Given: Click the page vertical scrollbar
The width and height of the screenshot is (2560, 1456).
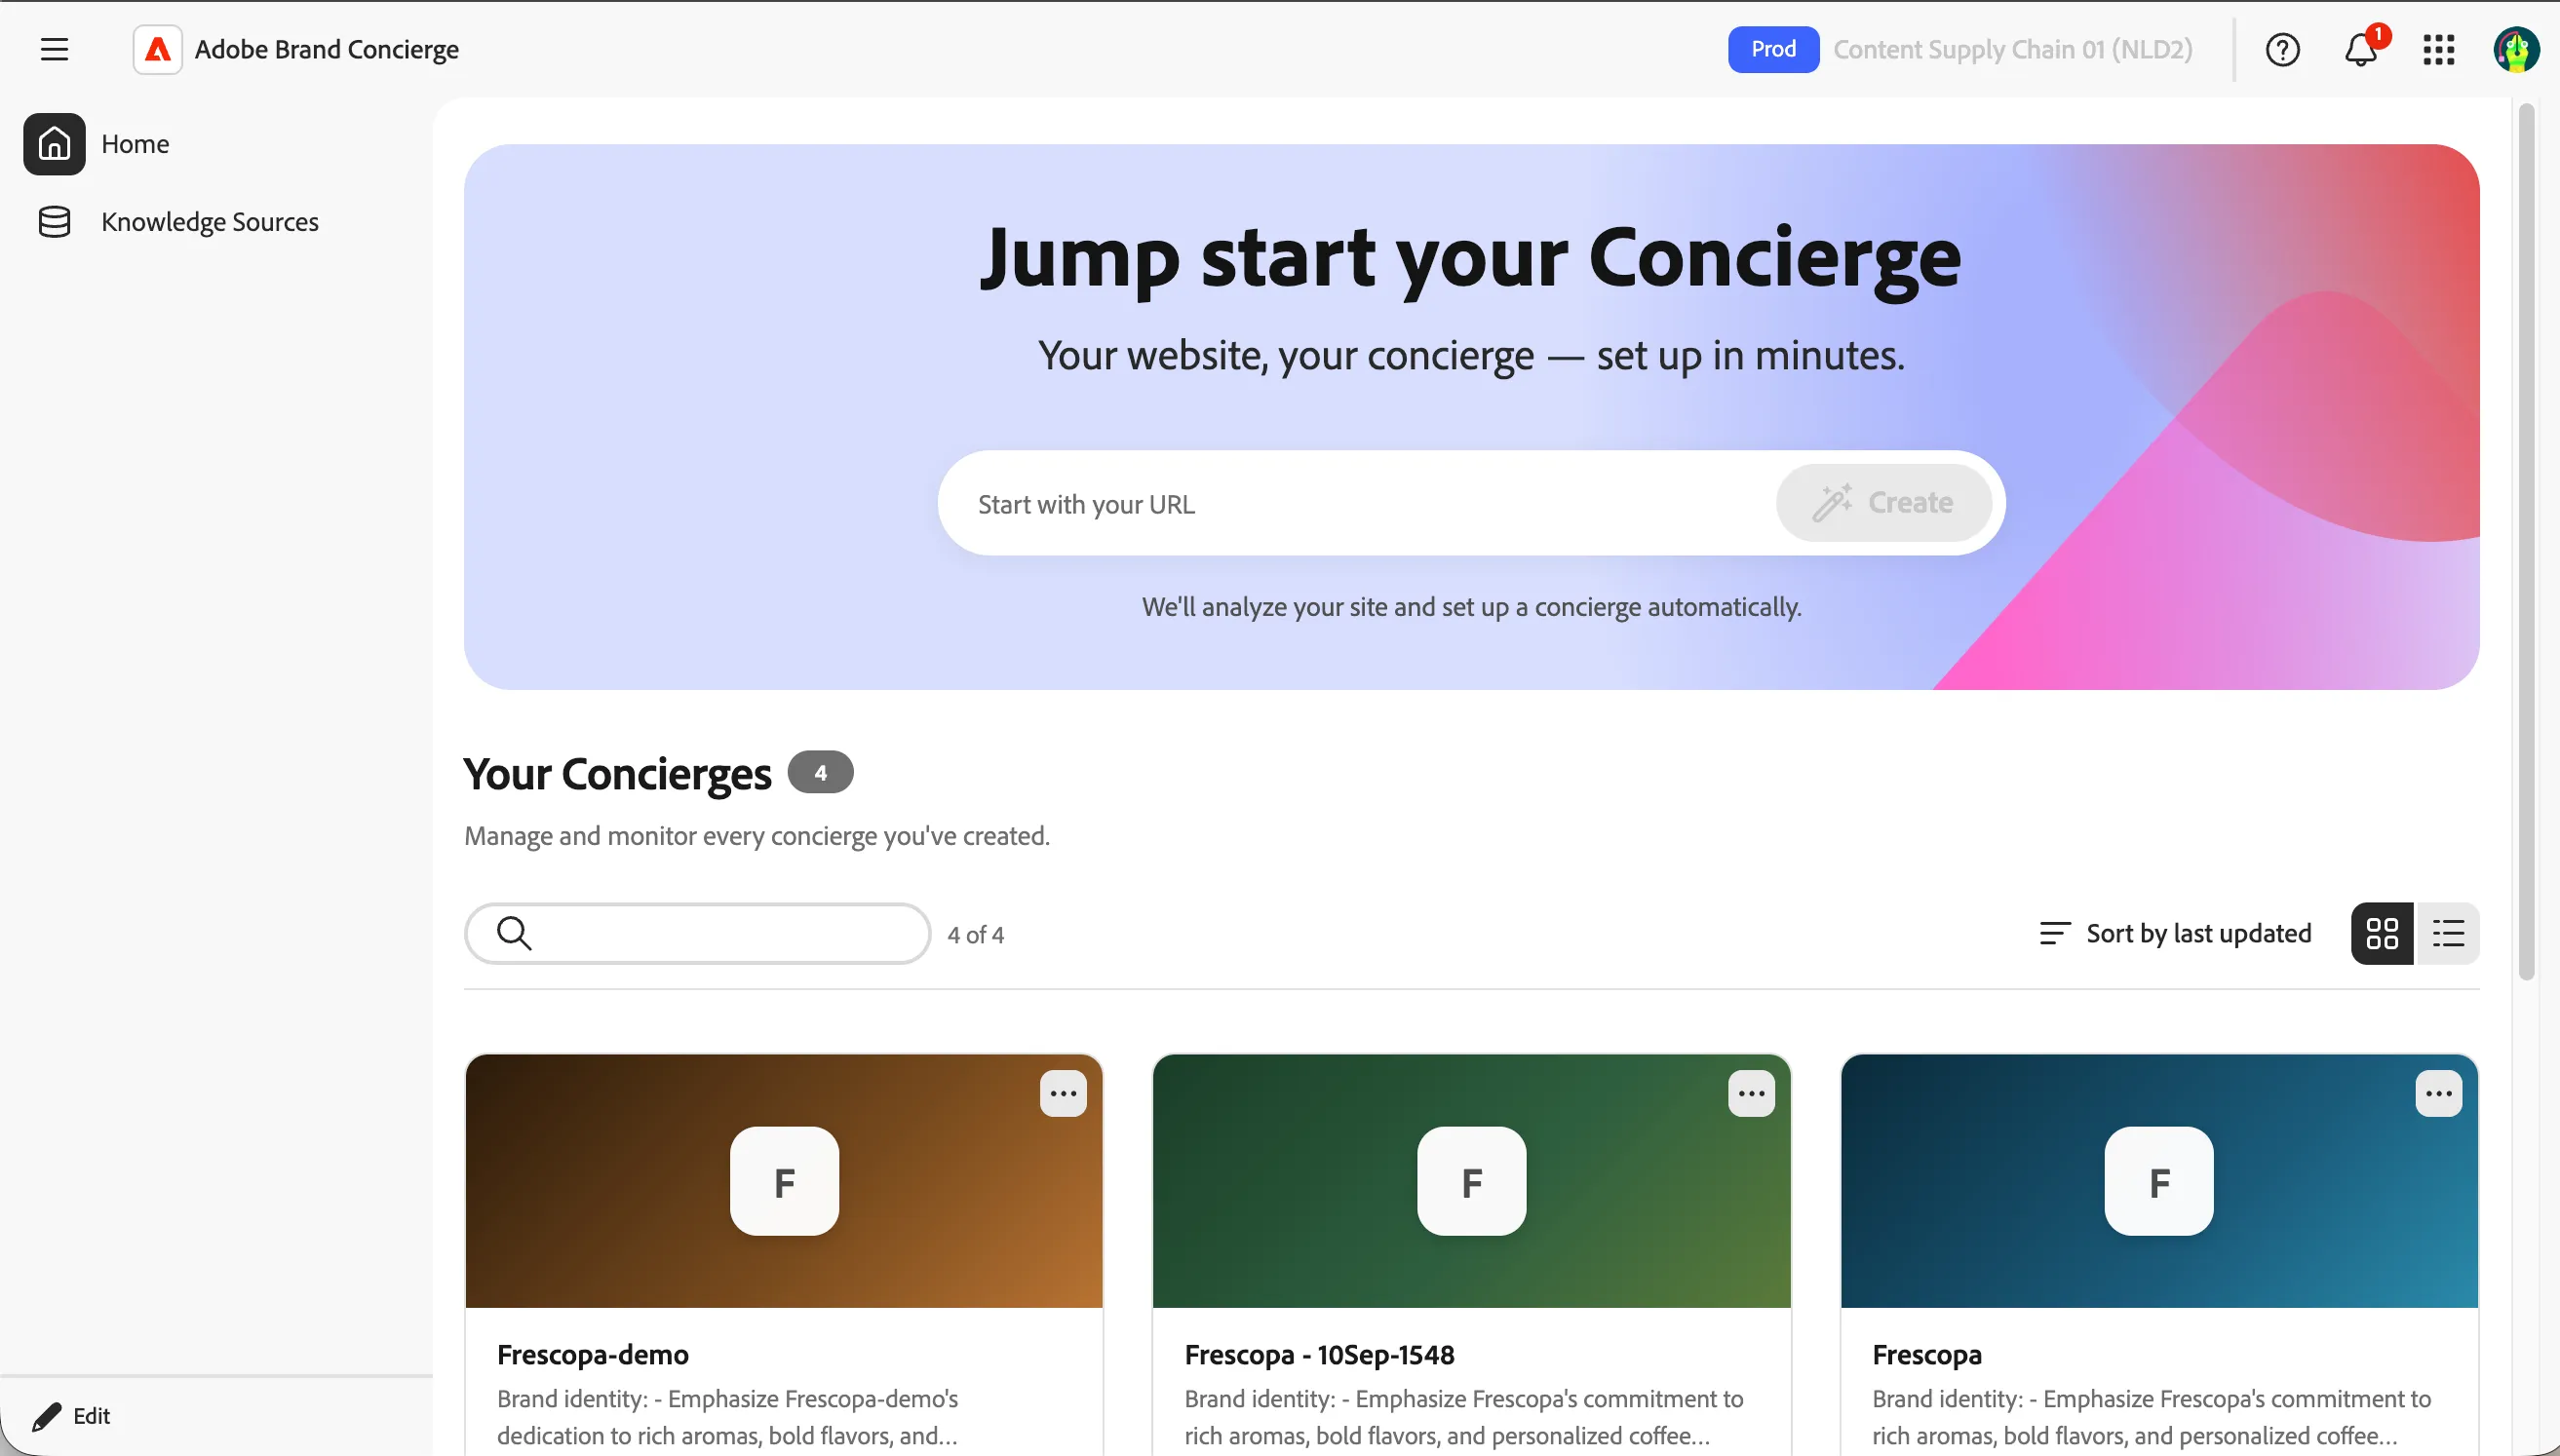Looking at the screenshot, I should pos(2526,540).
